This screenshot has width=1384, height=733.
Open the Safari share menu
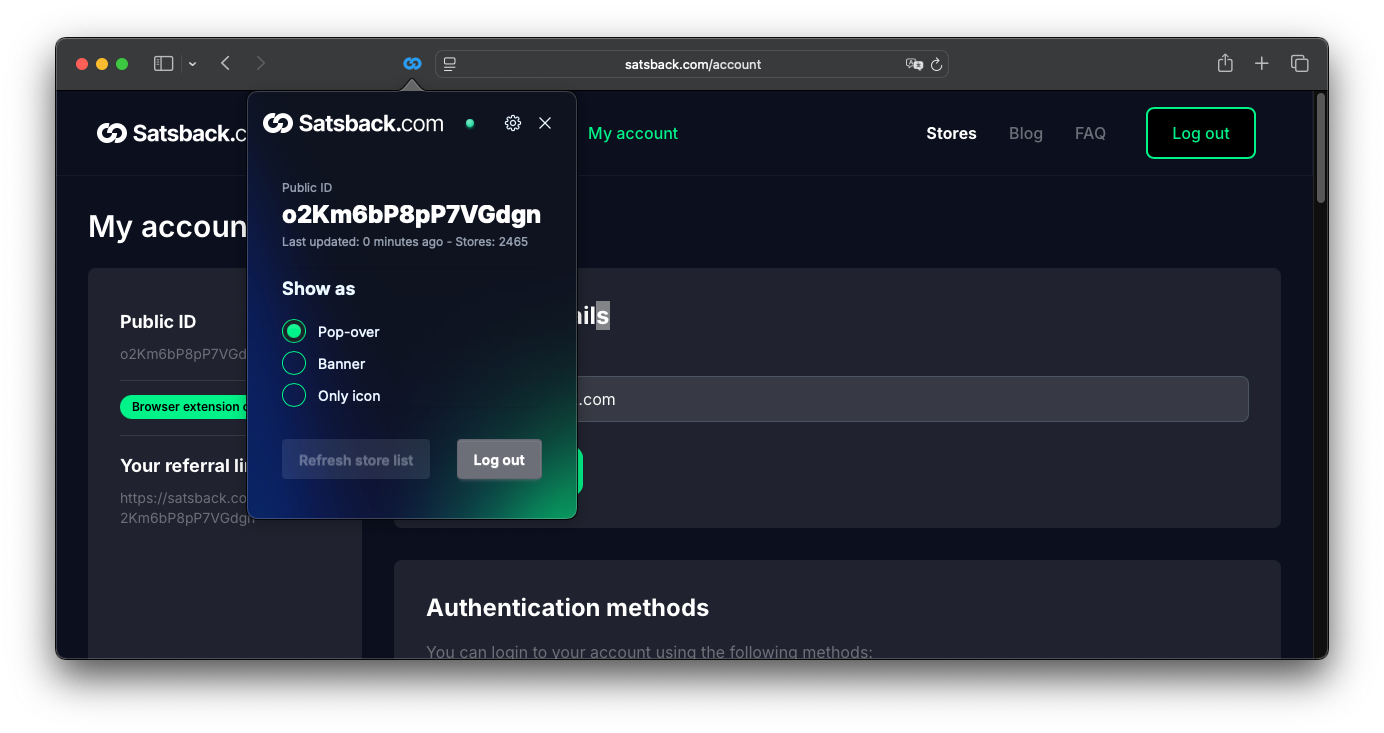(x=1225, y=63)
